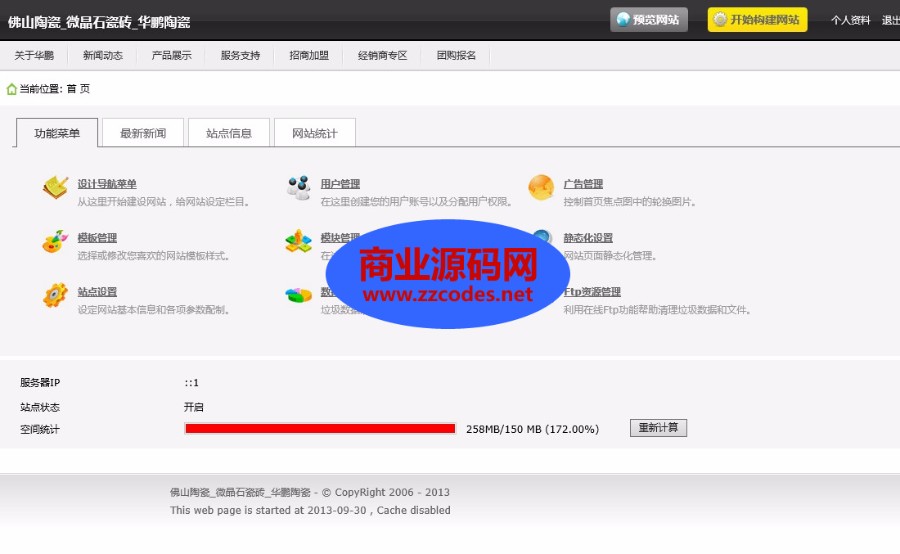Viewport: 900px width, 554px height.
Task: Open the 设计导航菜单 link
Action: [x=107, y=184]
